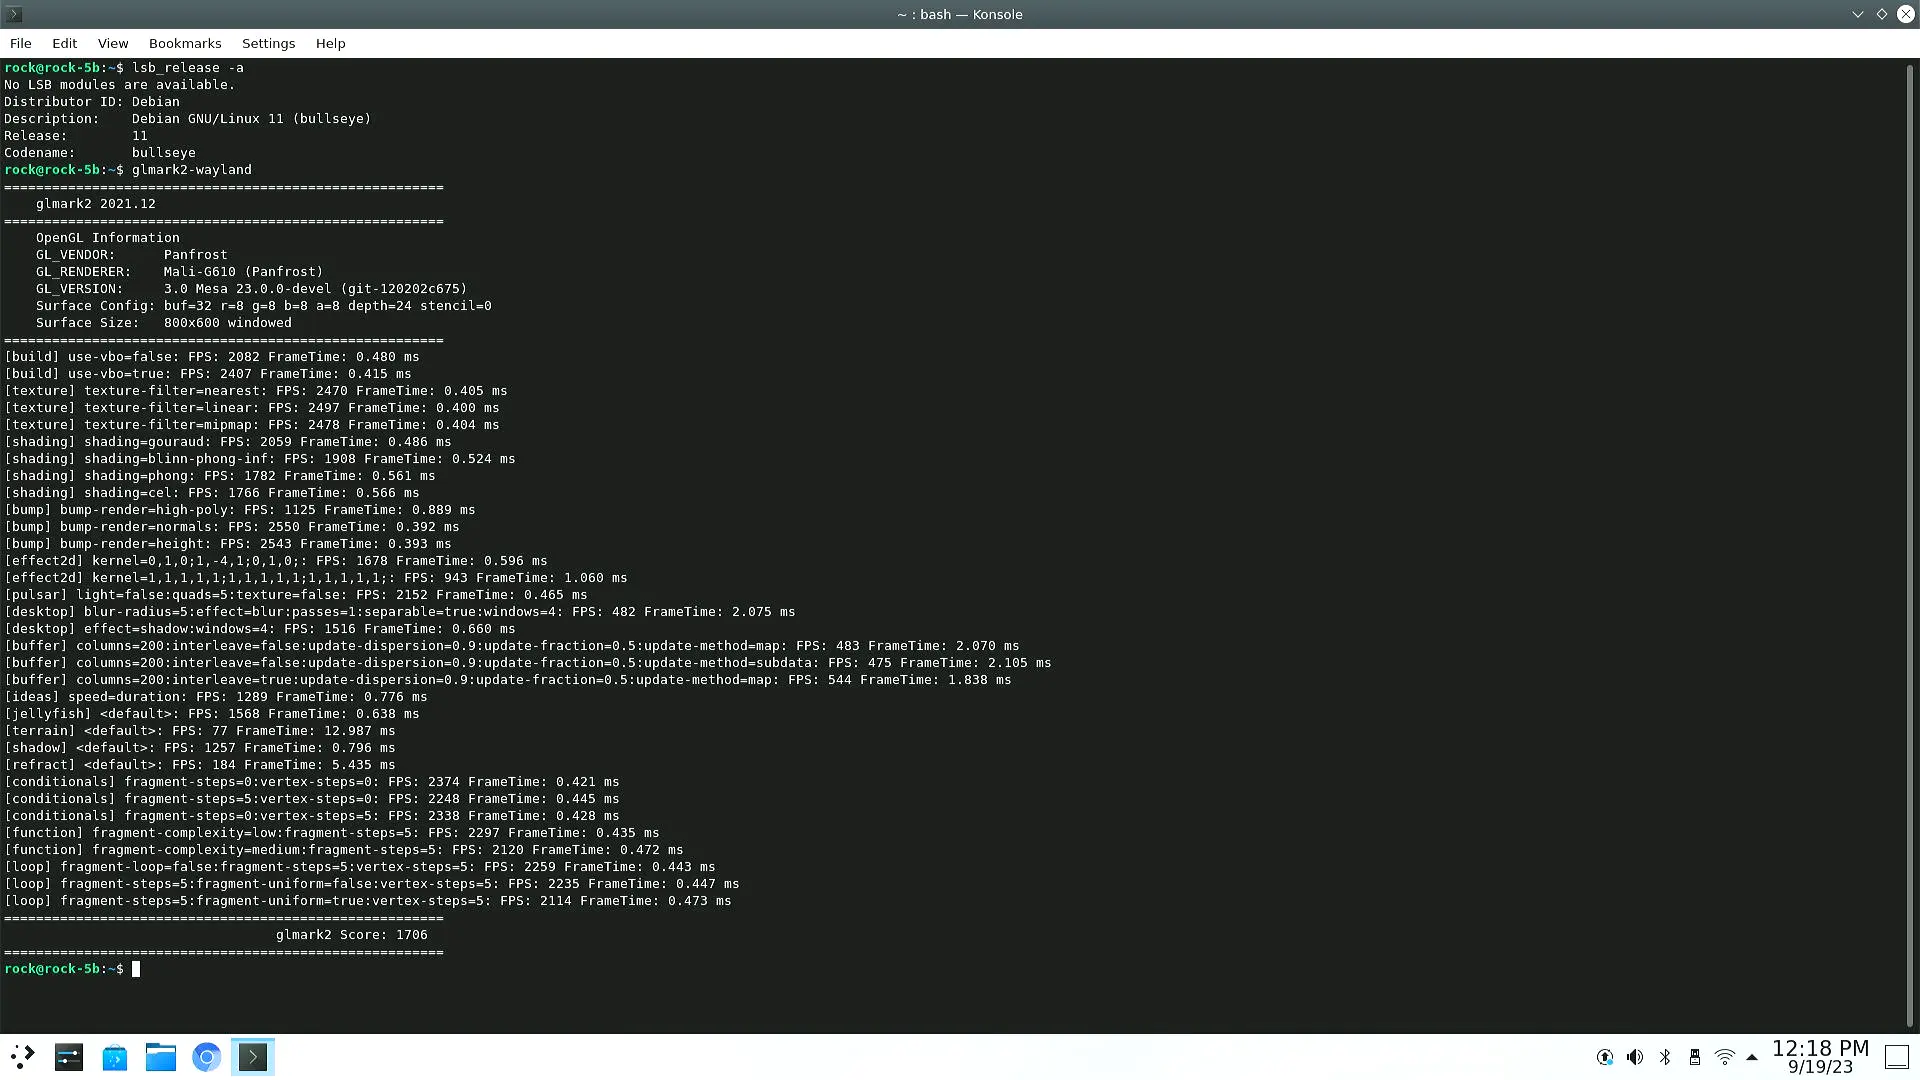
Task: Click the '[shading] shading=phong' result line
Action: (x=220, y=476)
